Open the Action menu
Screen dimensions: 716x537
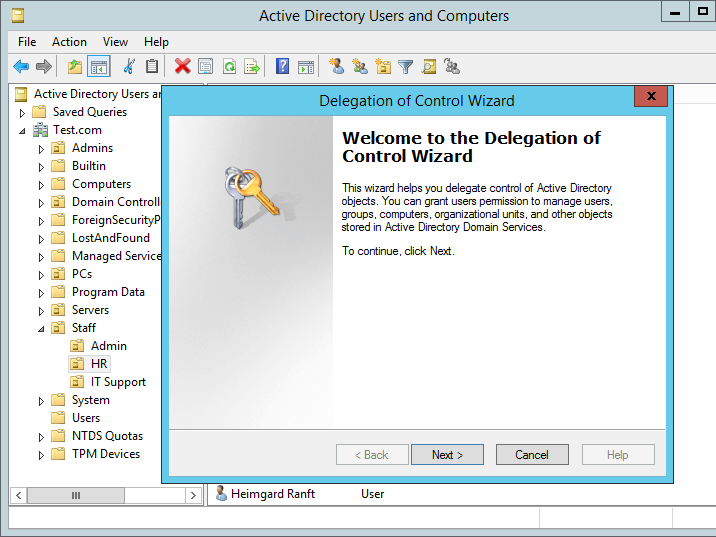pos(69,42)
